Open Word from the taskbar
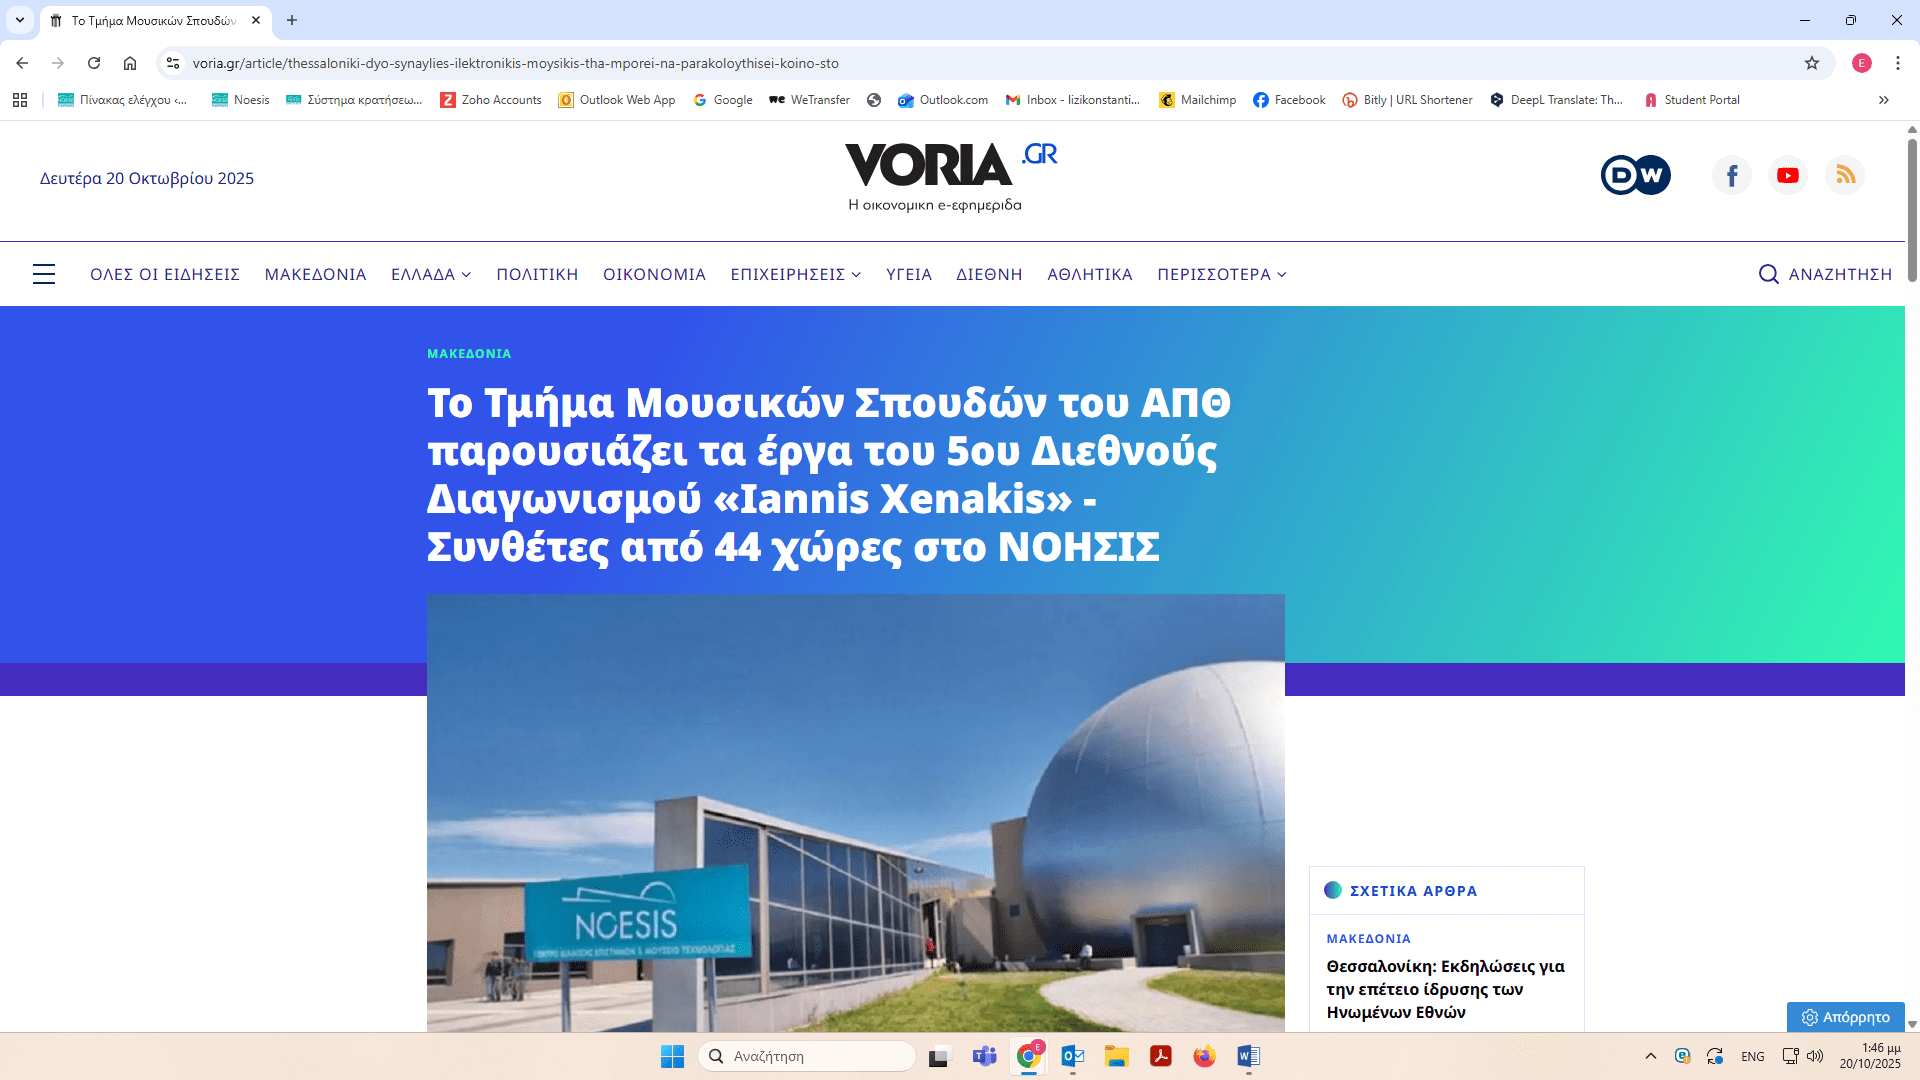1920x1080 pixels. tap(1248, 1056)
